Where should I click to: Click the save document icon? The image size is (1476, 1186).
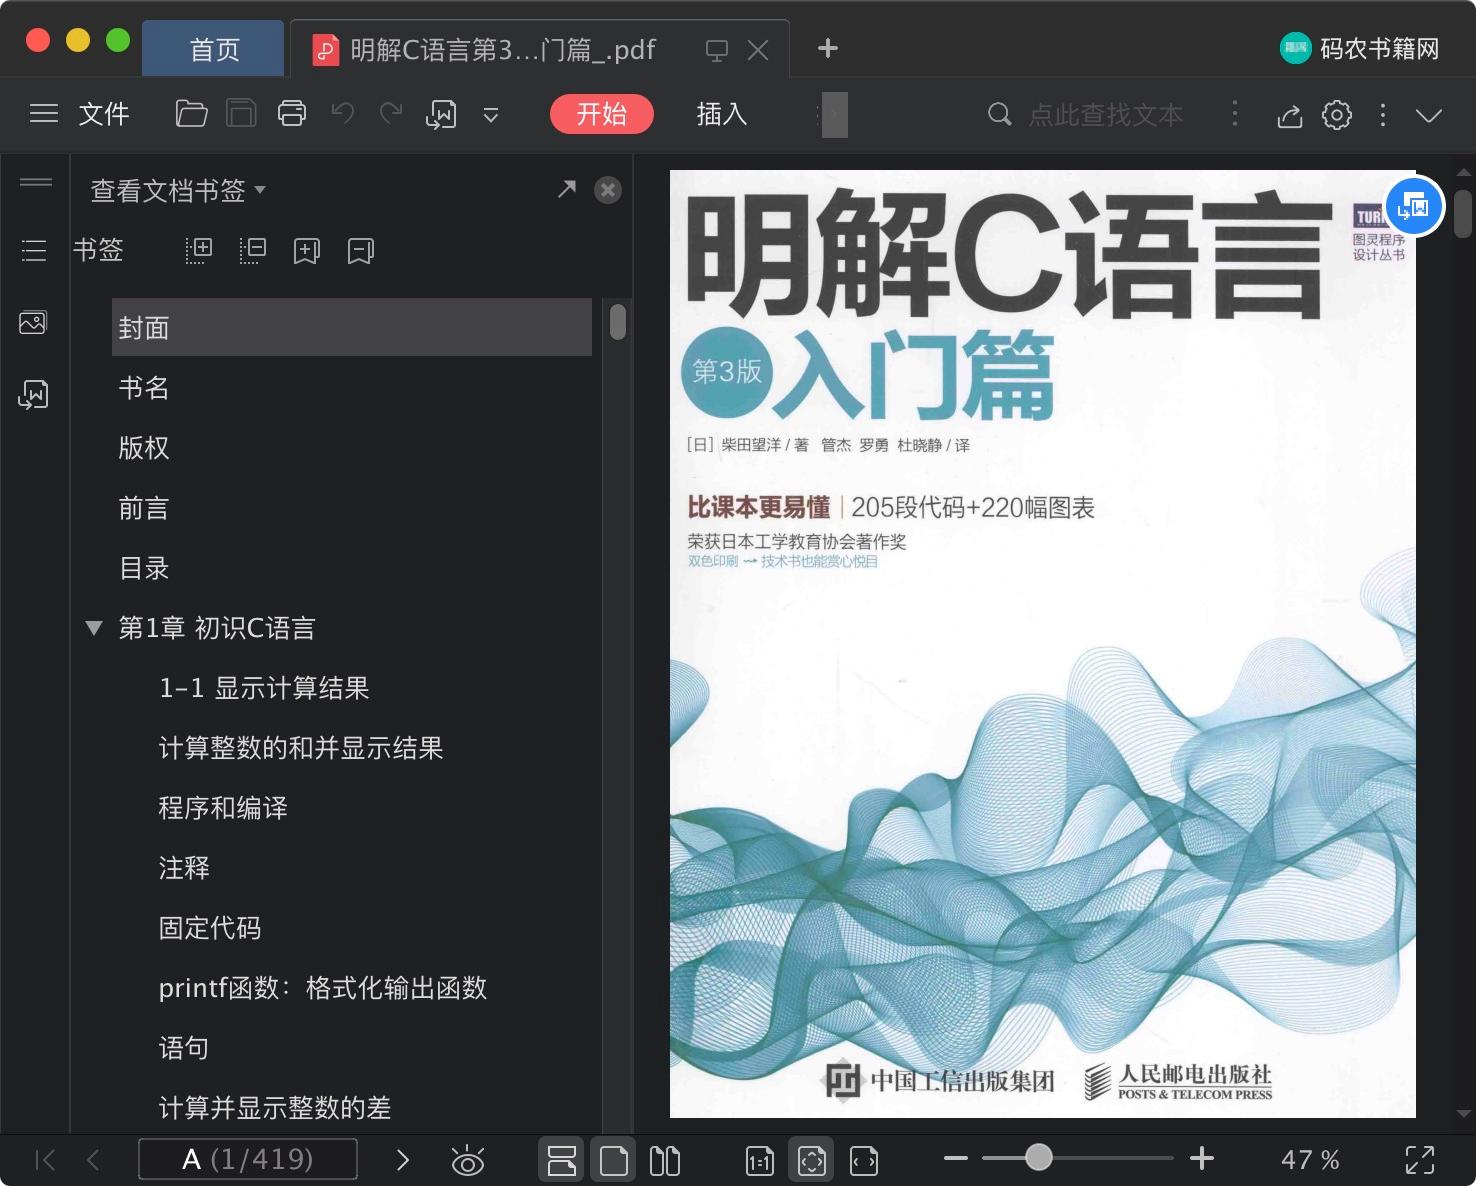[241, 114]
